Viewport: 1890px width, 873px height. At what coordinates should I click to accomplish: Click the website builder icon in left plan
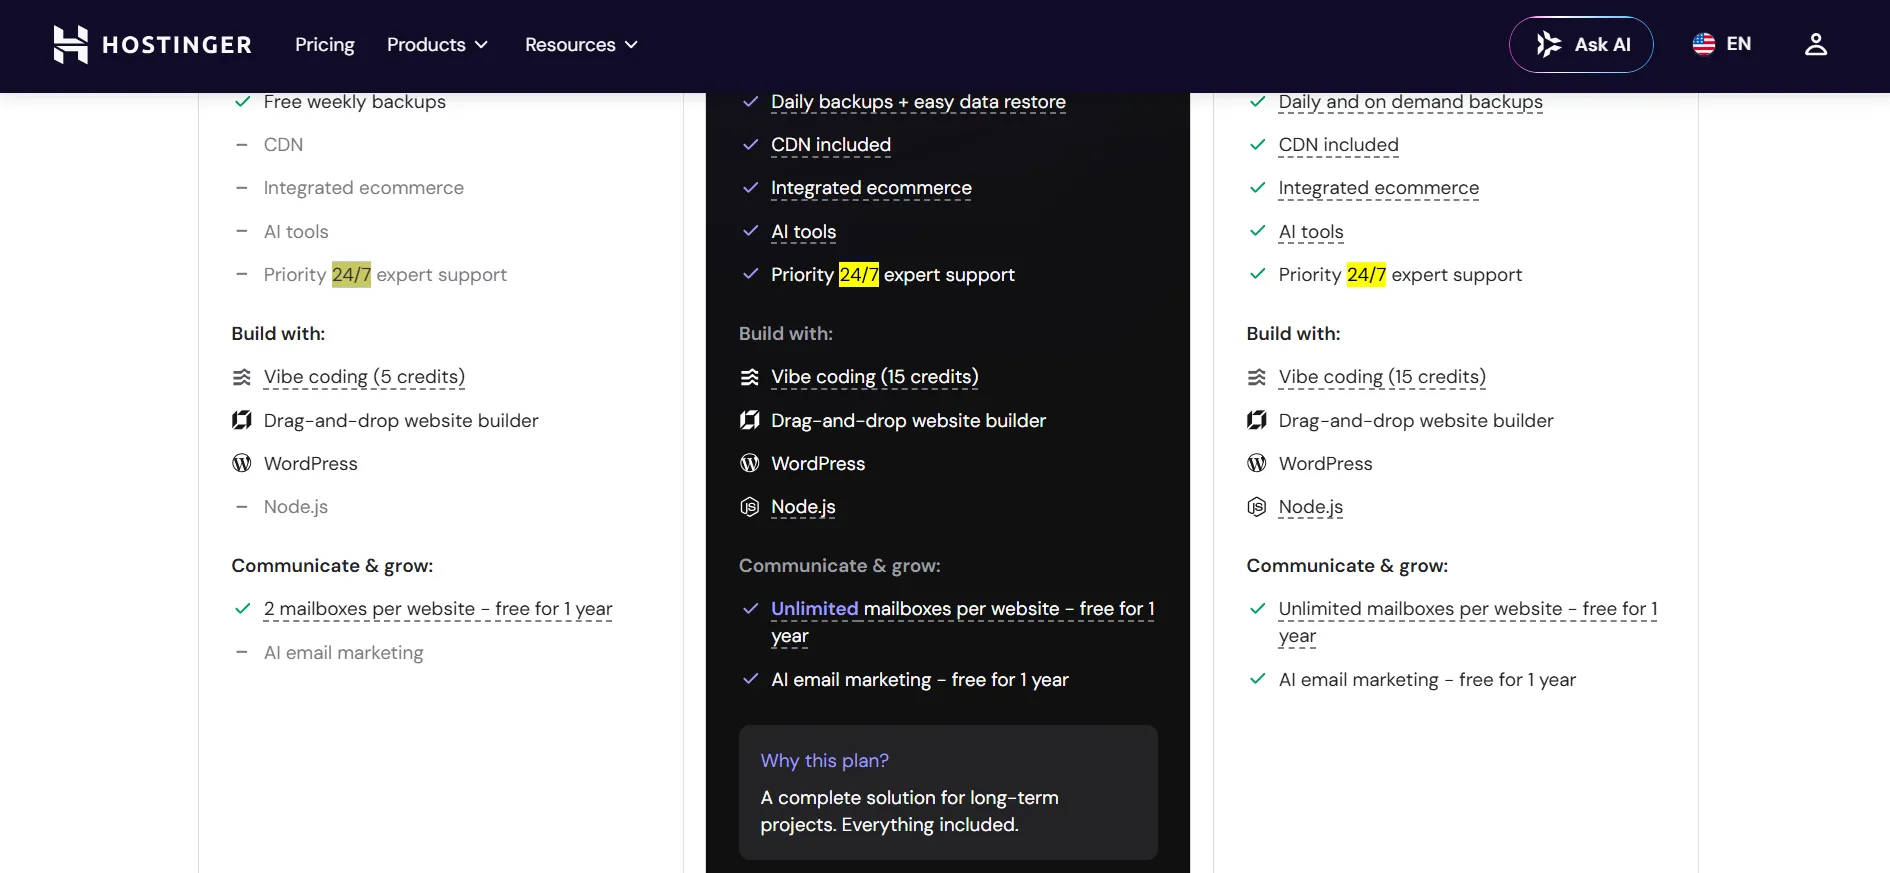[x=242, y=420]
